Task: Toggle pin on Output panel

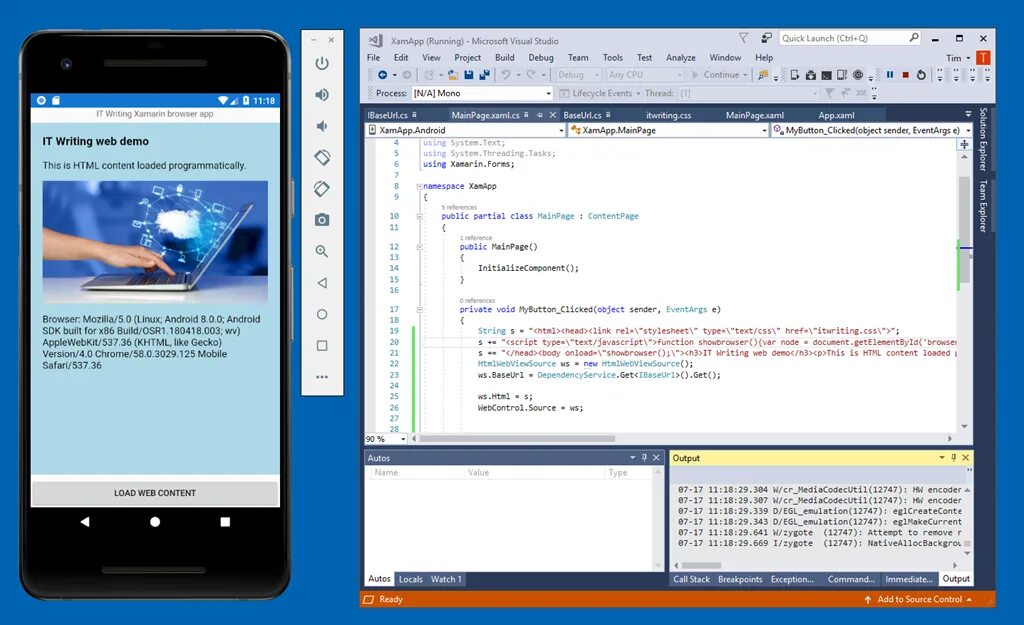Action: (953, 458)
